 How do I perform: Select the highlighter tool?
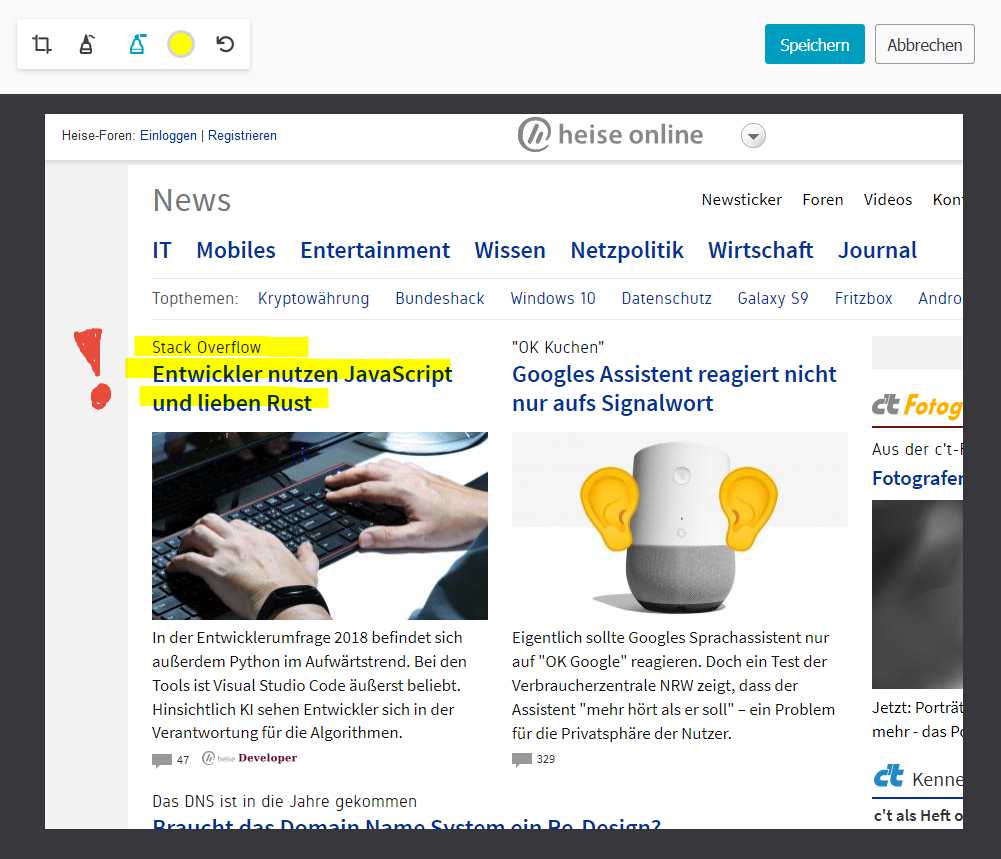pos(137,44)
